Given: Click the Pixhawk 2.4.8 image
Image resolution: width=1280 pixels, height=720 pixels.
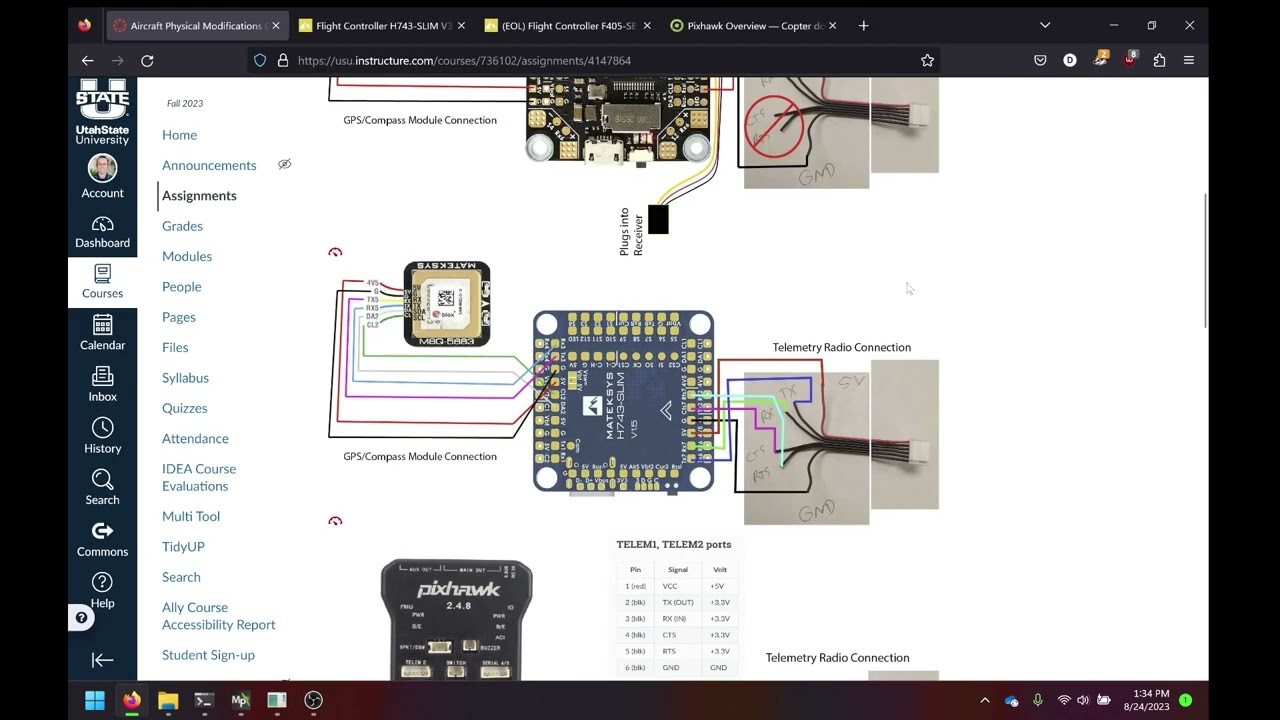Looking at the screenshot, I should tap(456, 620).
